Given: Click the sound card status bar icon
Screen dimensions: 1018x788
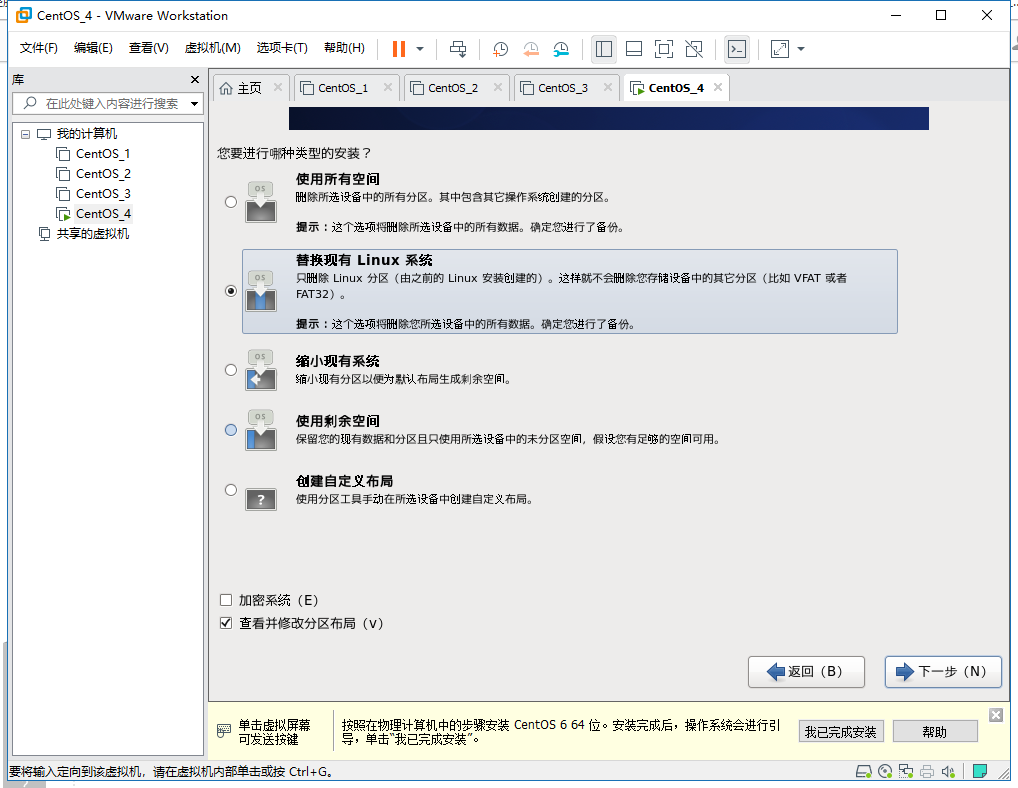Looking at the screenshot, I should click(x=948, y=772).
